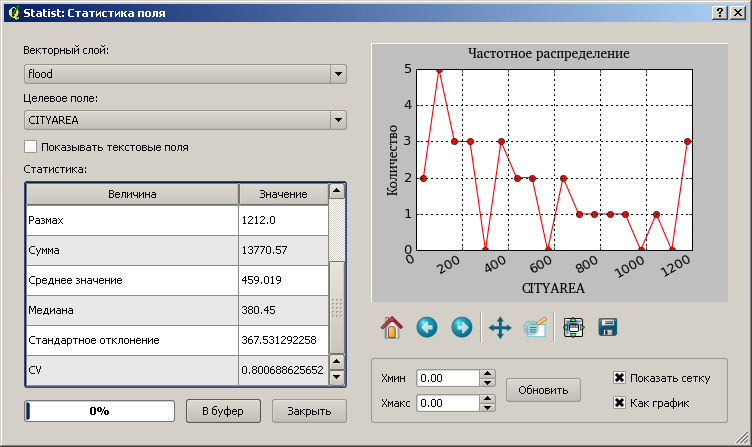Select the Медиана row label
The height and width of the screenshot is (447, 752).
click(132, 310)
